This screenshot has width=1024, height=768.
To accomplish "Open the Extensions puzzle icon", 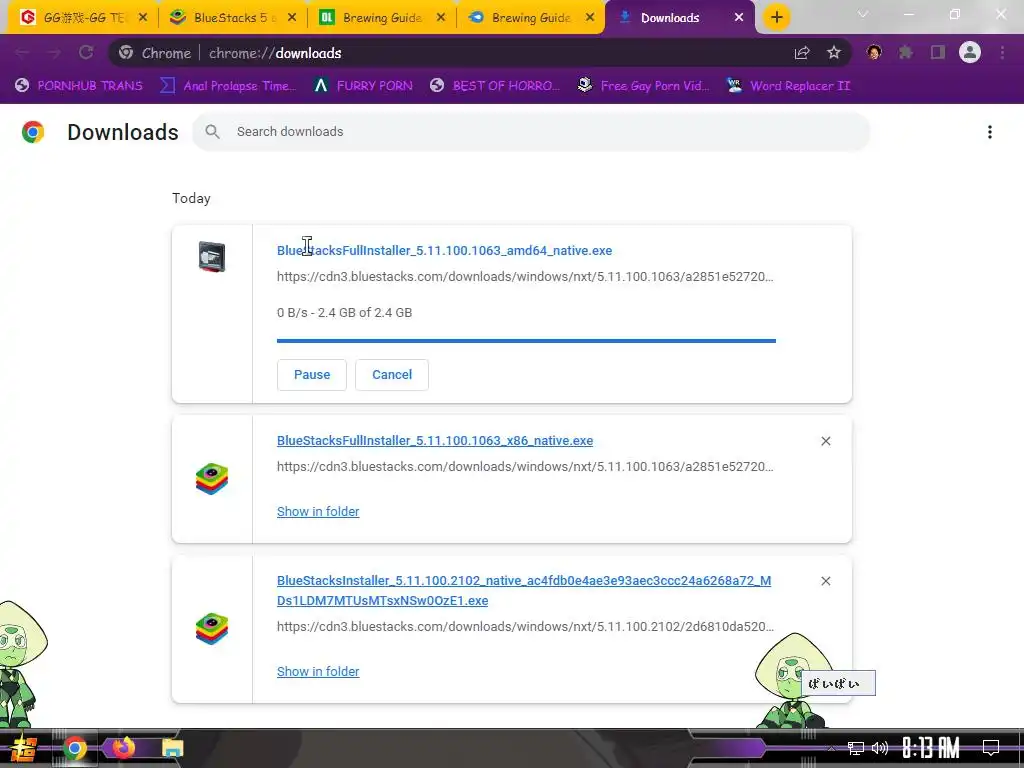I will point(905,52).
